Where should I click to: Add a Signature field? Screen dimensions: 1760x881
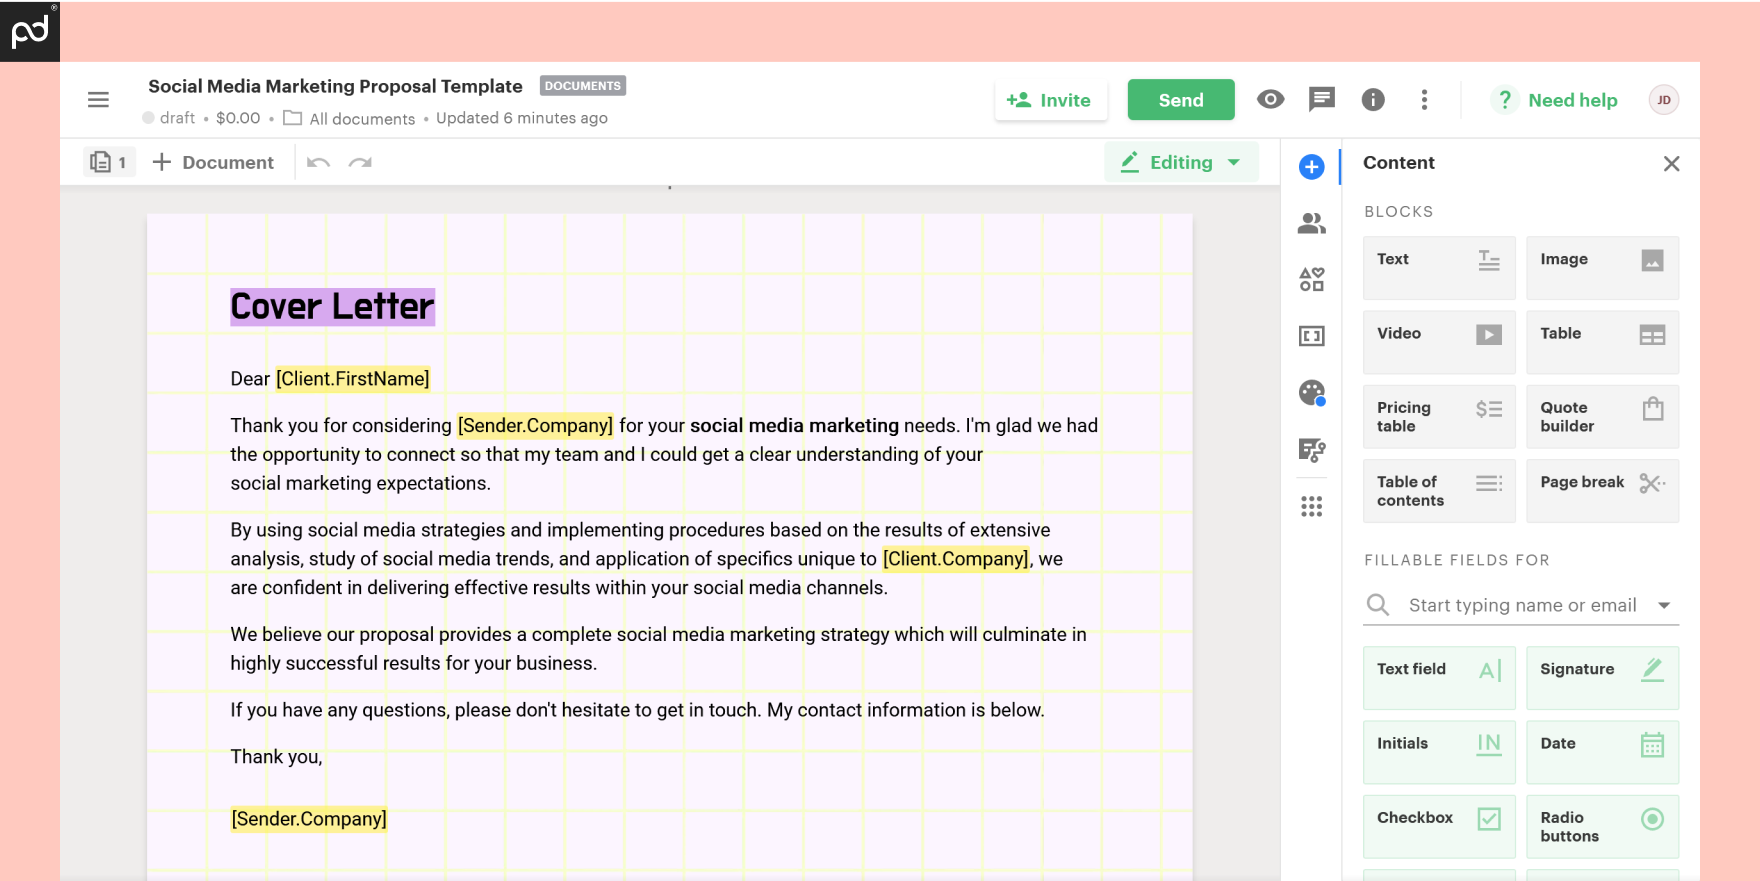(1602, 678)
